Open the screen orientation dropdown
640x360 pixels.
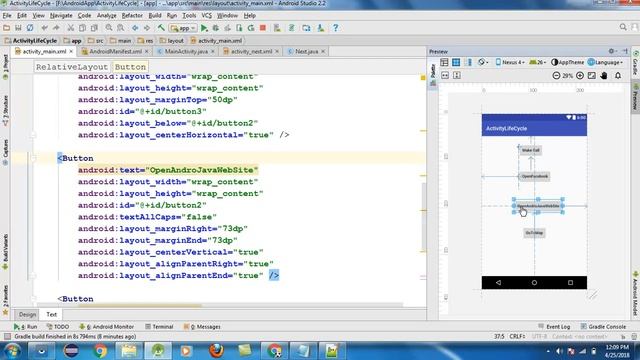point(483,62)
